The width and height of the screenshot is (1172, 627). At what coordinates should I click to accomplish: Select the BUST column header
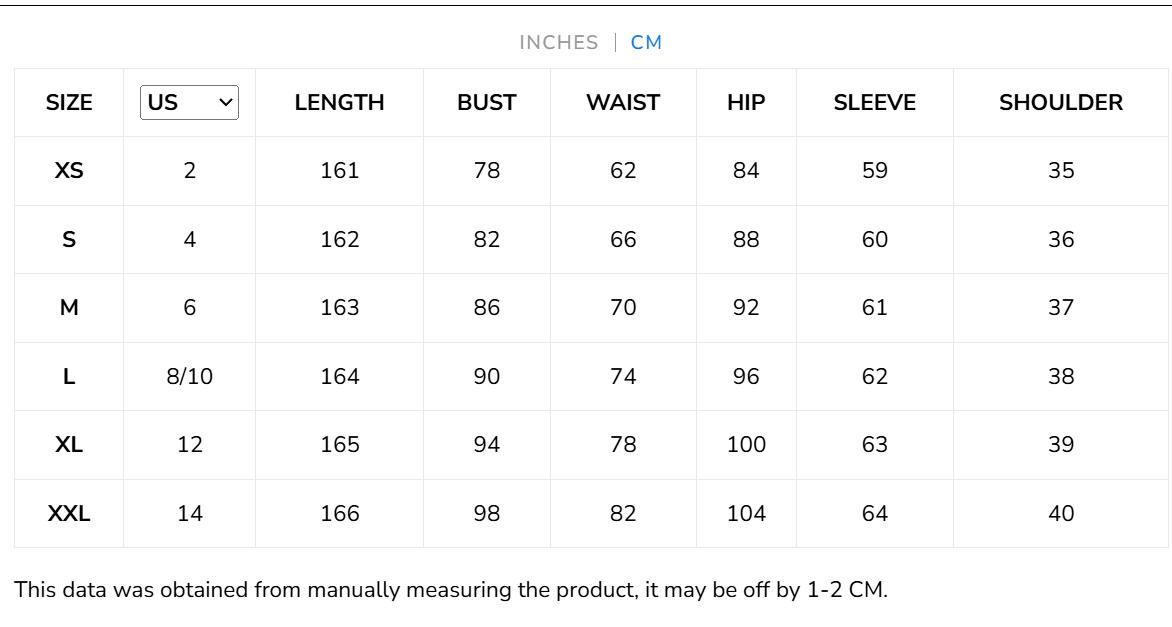click(x=487, y=102)
